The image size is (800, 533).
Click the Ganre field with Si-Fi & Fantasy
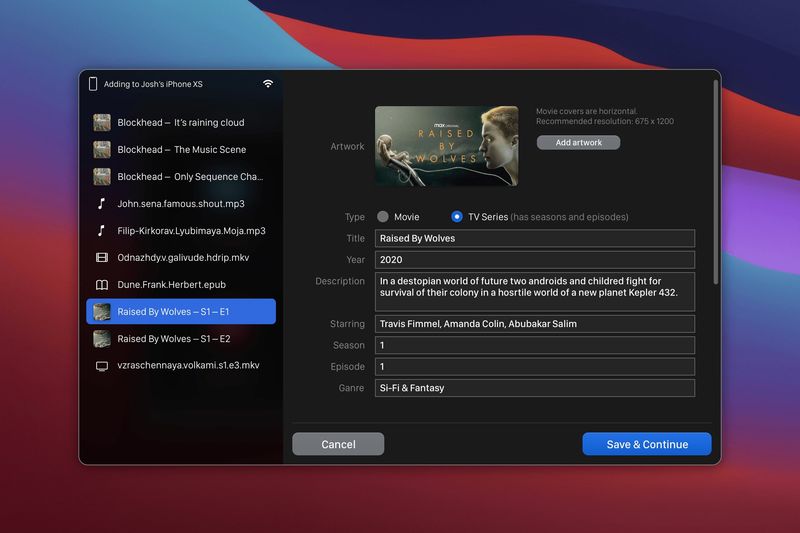pyautogui.click(x=535, y=388)
